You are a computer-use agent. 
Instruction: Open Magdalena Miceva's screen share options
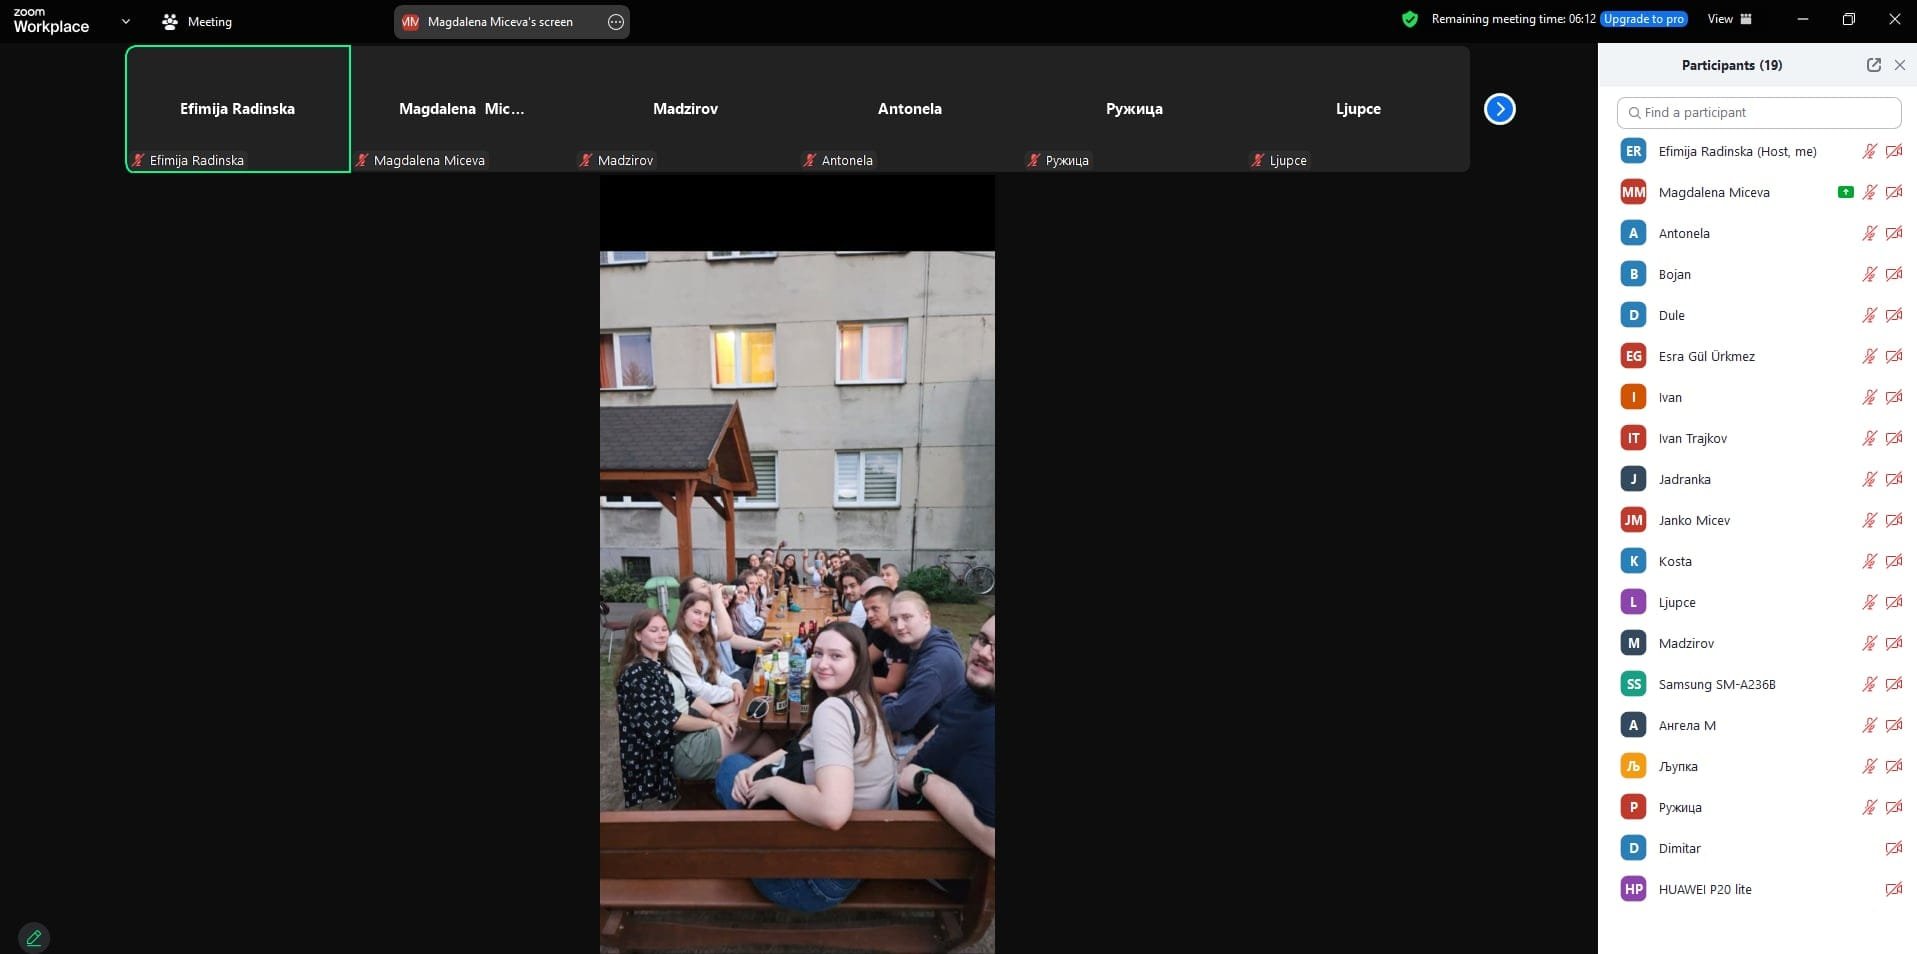tap(616, 22)
